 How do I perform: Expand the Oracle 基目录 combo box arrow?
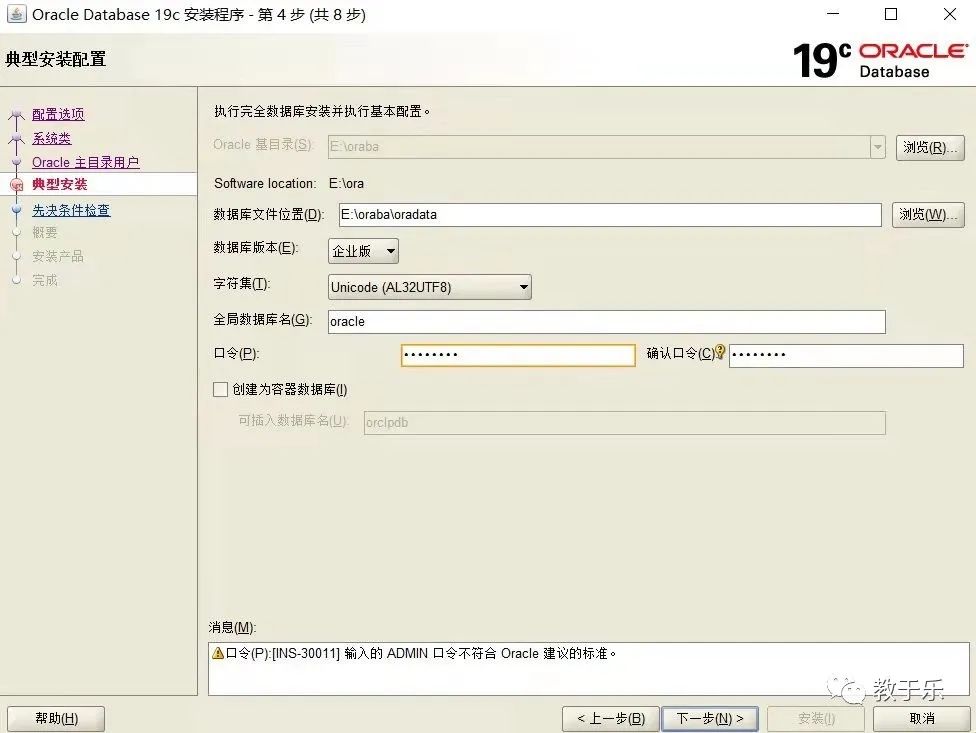878,147
